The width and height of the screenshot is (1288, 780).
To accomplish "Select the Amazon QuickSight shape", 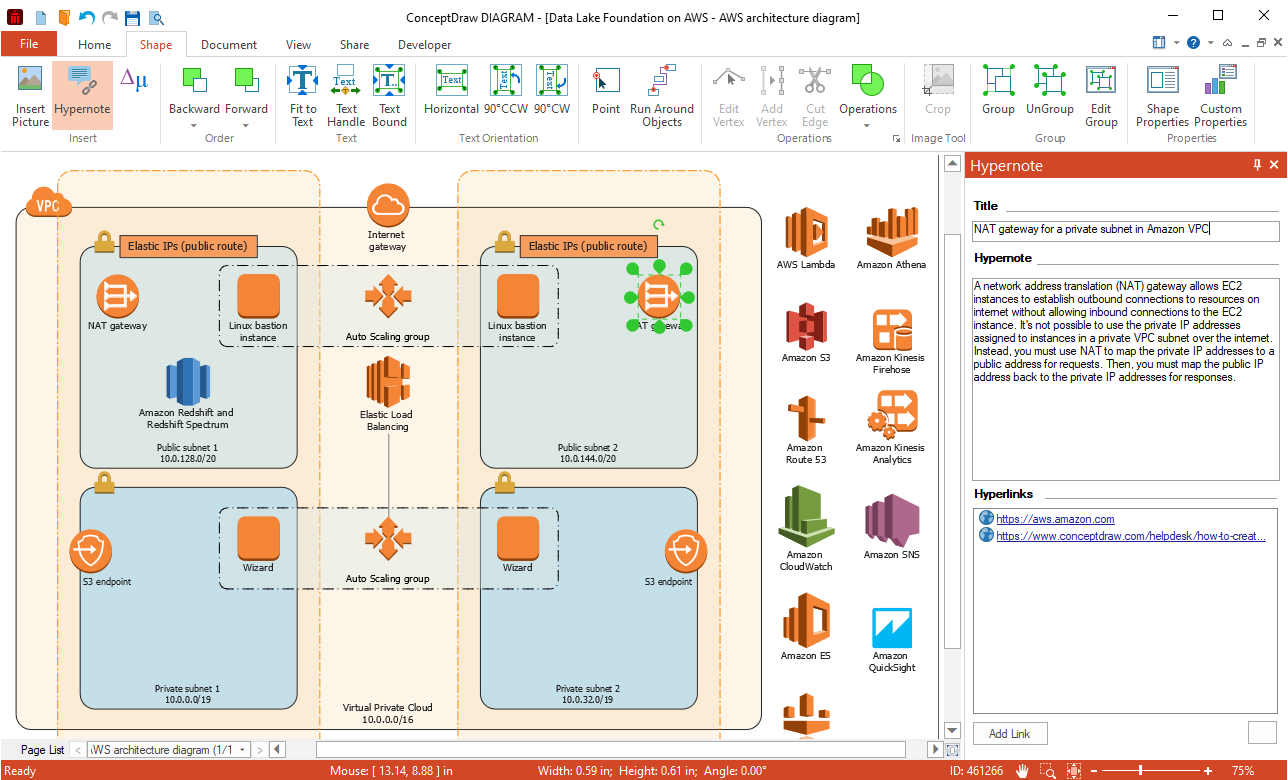I will tap(892, 640).
